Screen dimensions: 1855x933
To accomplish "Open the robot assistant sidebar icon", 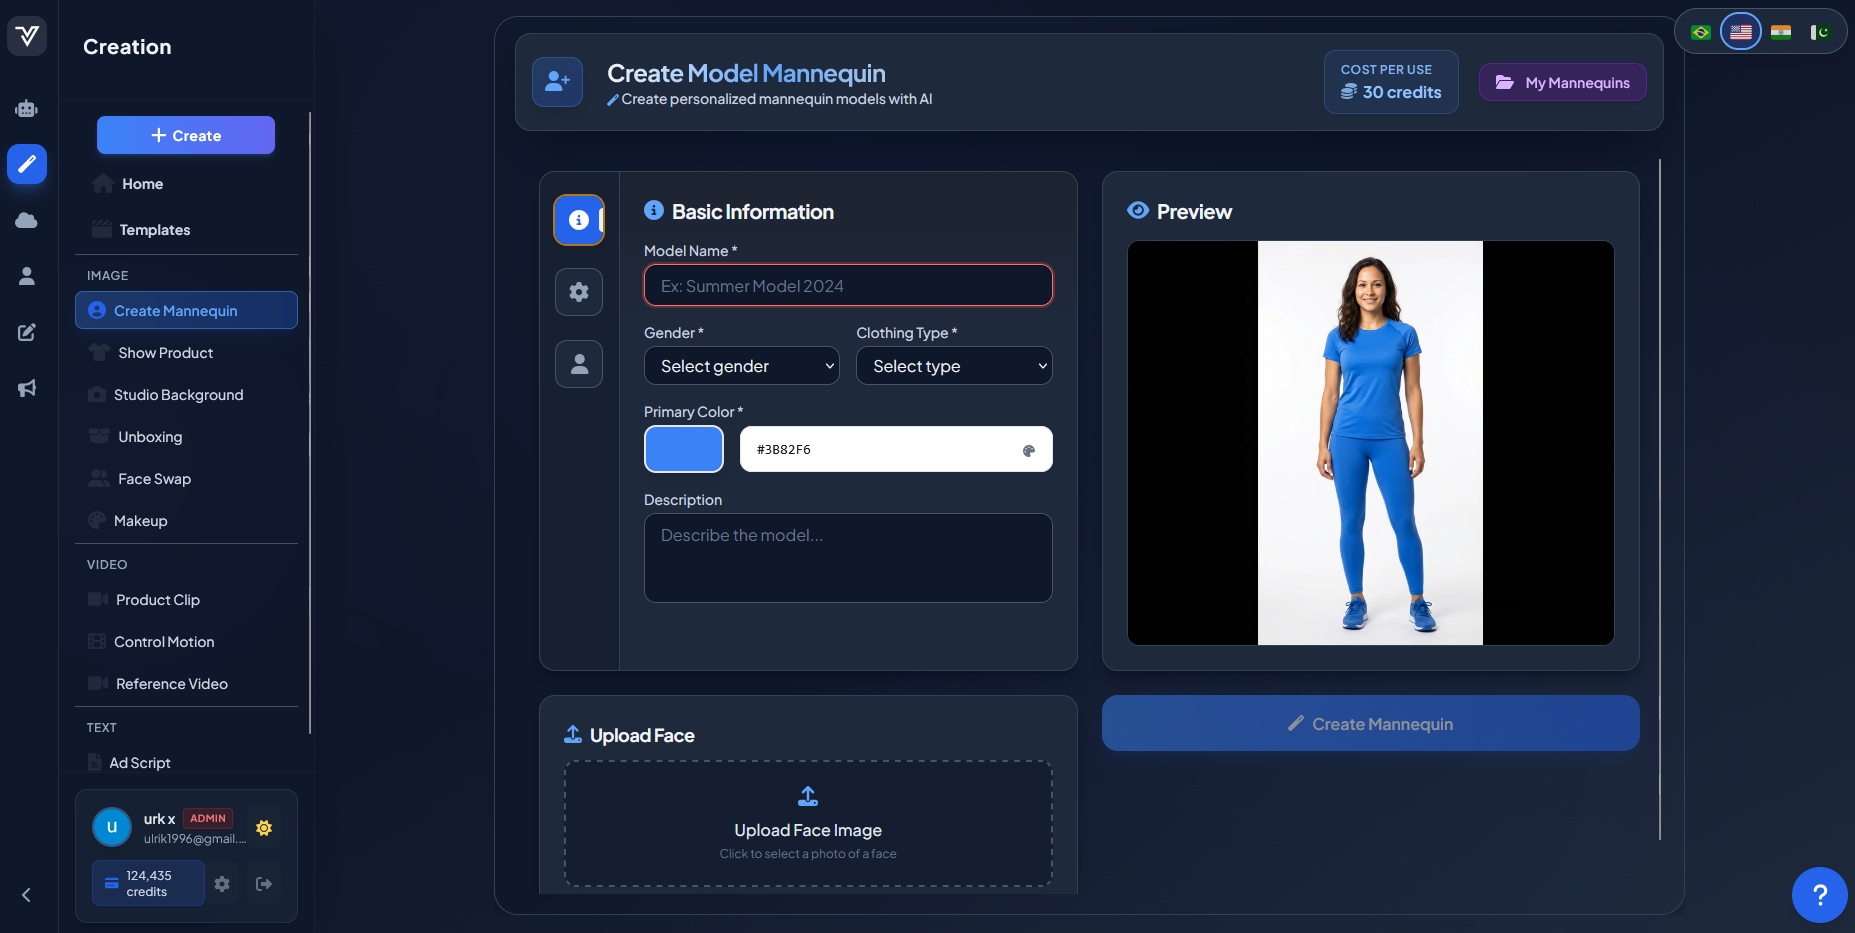I will click(x=27, y=108).
